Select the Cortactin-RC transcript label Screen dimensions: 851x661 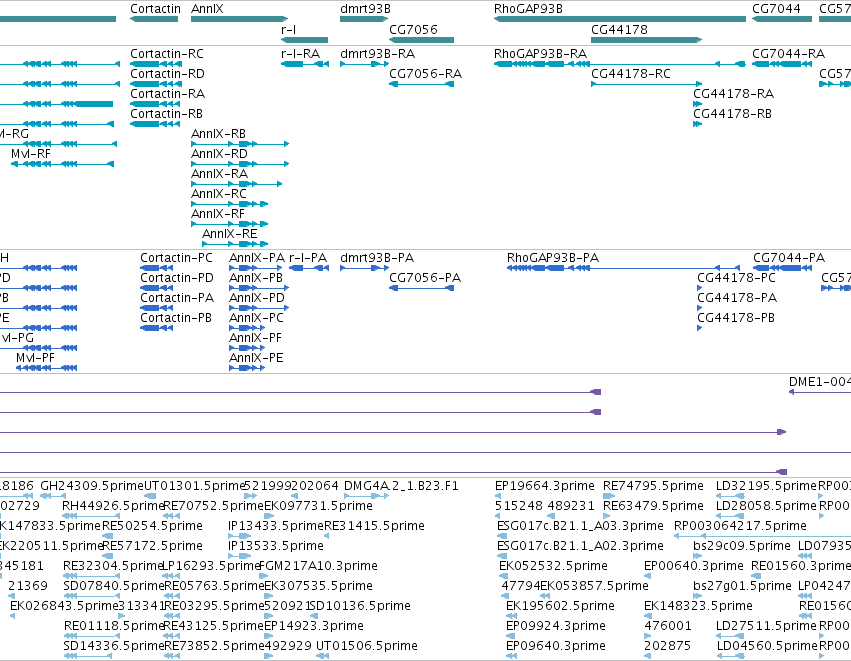tap(167, 54)
